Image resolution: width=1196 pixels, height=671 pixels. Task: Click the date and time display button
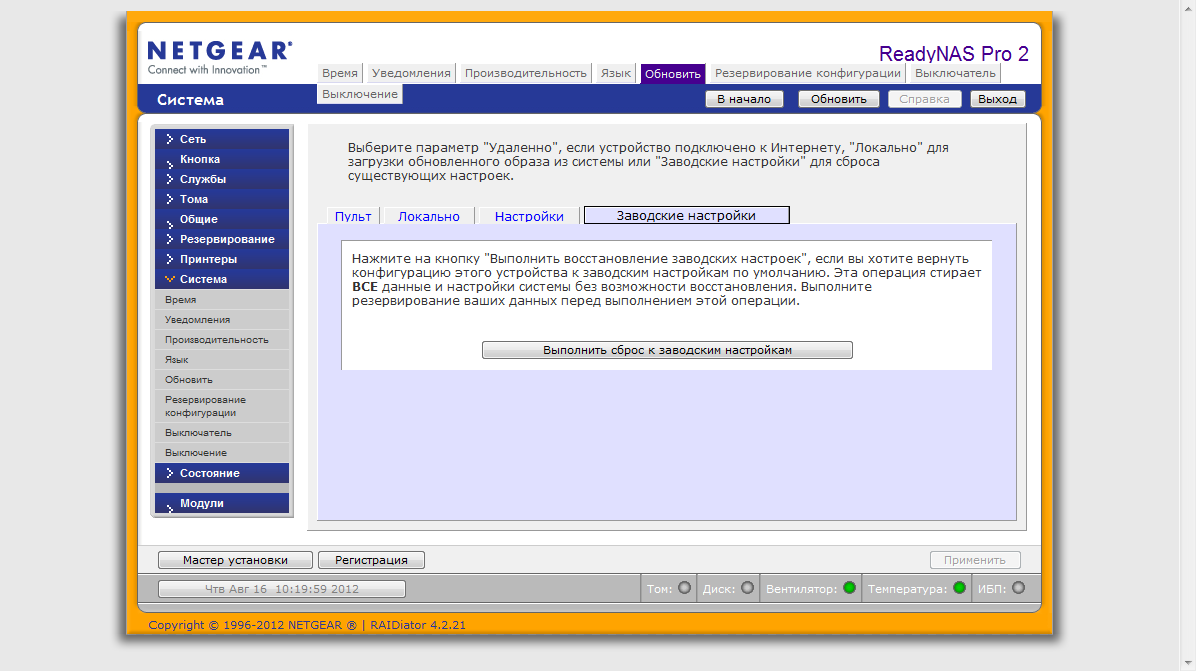point(281,589)
